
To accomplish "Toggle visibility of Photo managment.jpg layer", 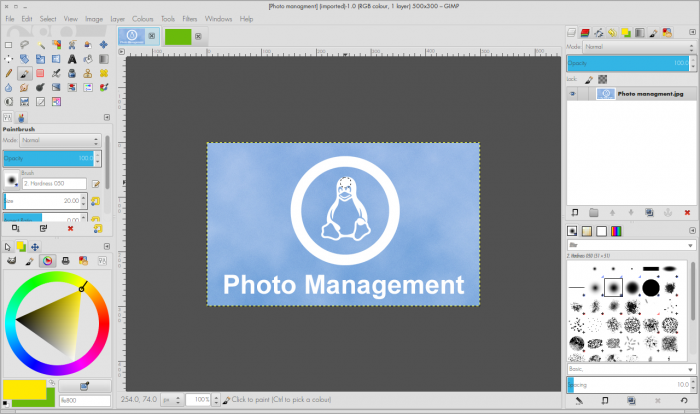I will (x=572, y=94).
